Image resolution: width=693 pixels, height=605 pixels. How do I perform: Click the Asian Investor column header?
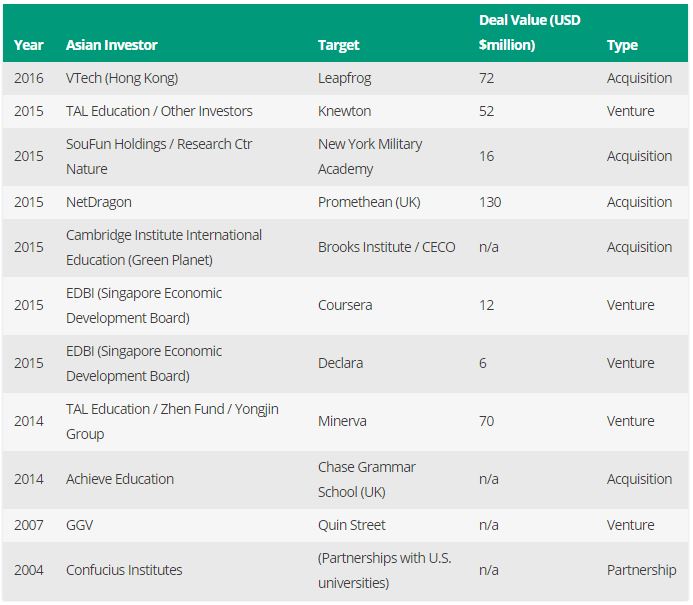coord(111,45)
